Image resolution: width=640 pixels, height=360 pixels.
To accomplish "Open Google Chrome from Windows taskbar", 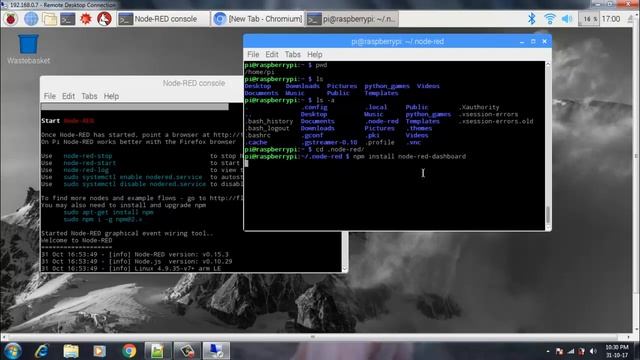I will (x=129, y=351).
